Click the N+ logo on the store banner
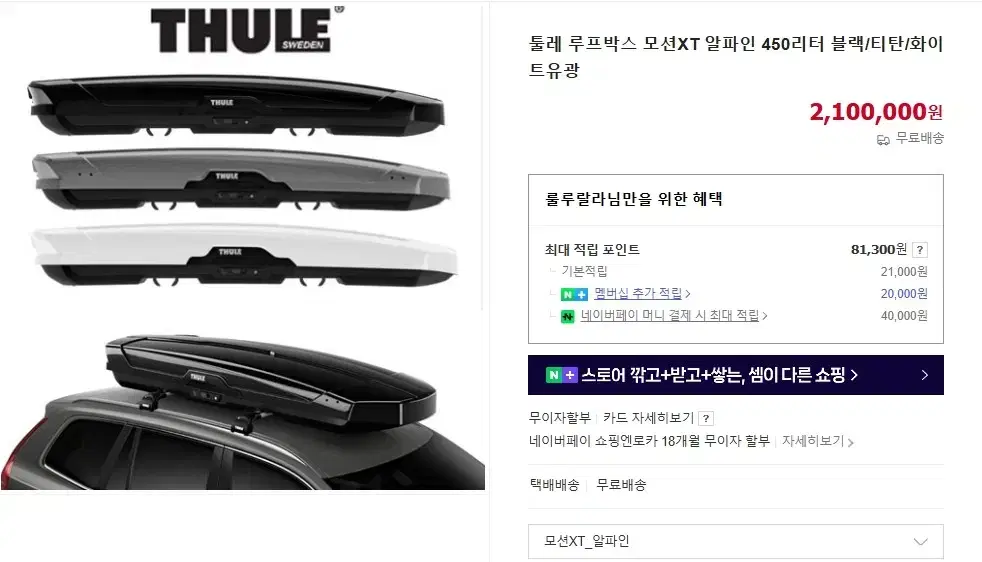This screenshot has height=562, width=982. coord(561,375)
